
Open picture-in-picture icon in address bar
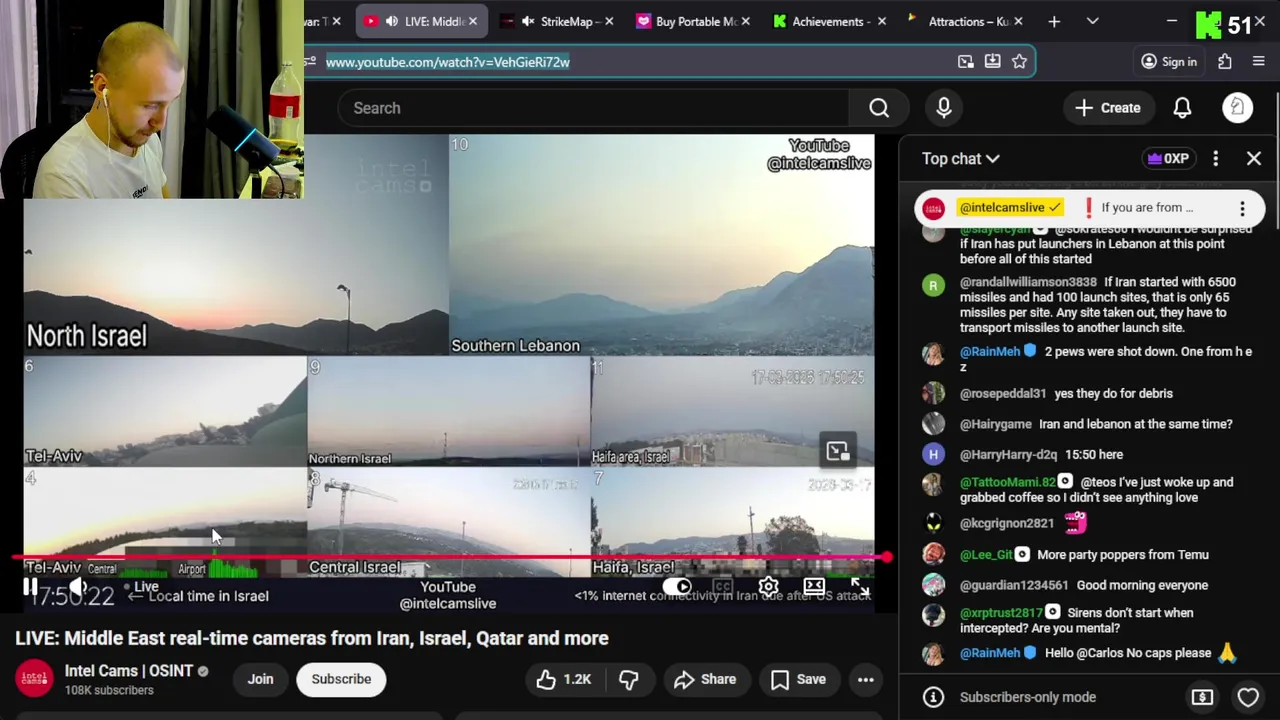[965, 62]
